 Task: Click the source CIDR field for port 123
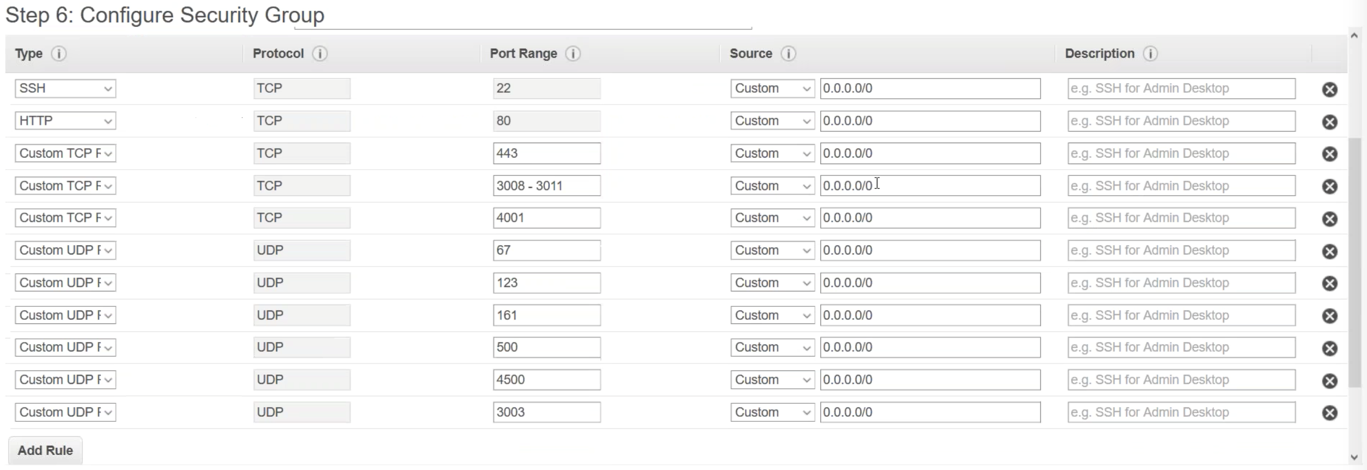coord(930,283)
